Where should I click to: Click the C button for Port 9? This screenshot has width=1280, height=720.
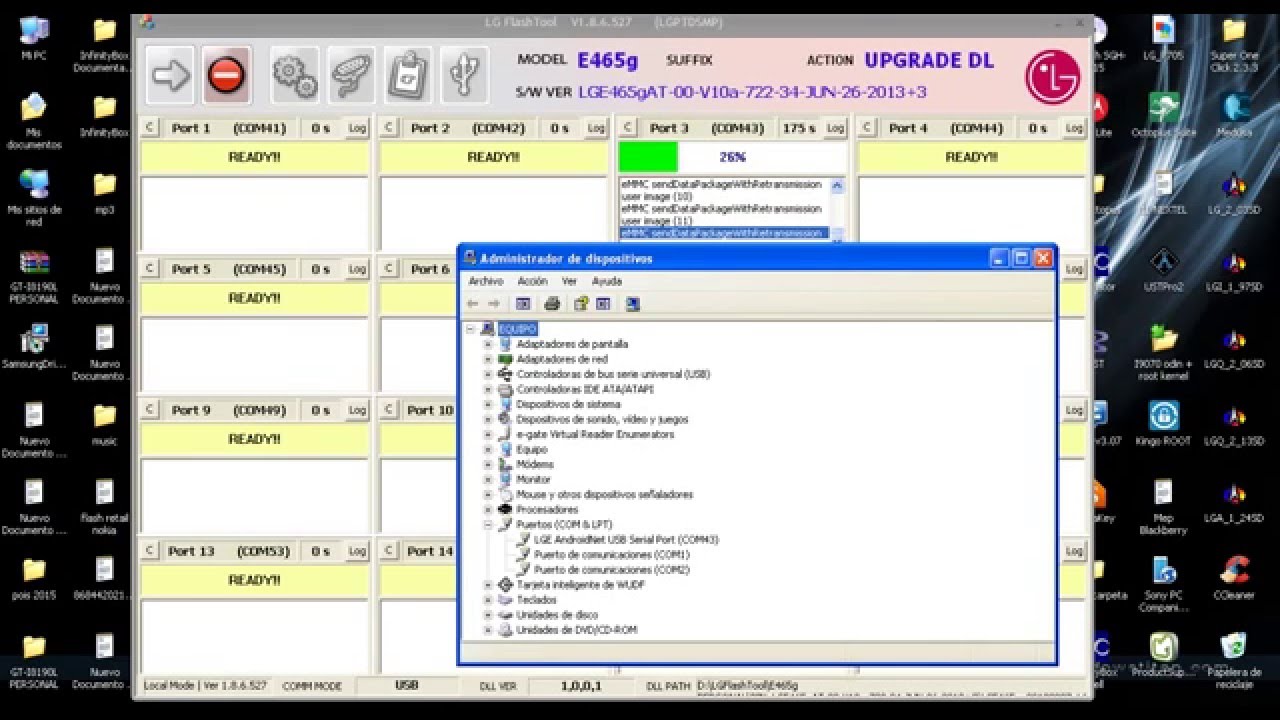(x=149, y=410)
